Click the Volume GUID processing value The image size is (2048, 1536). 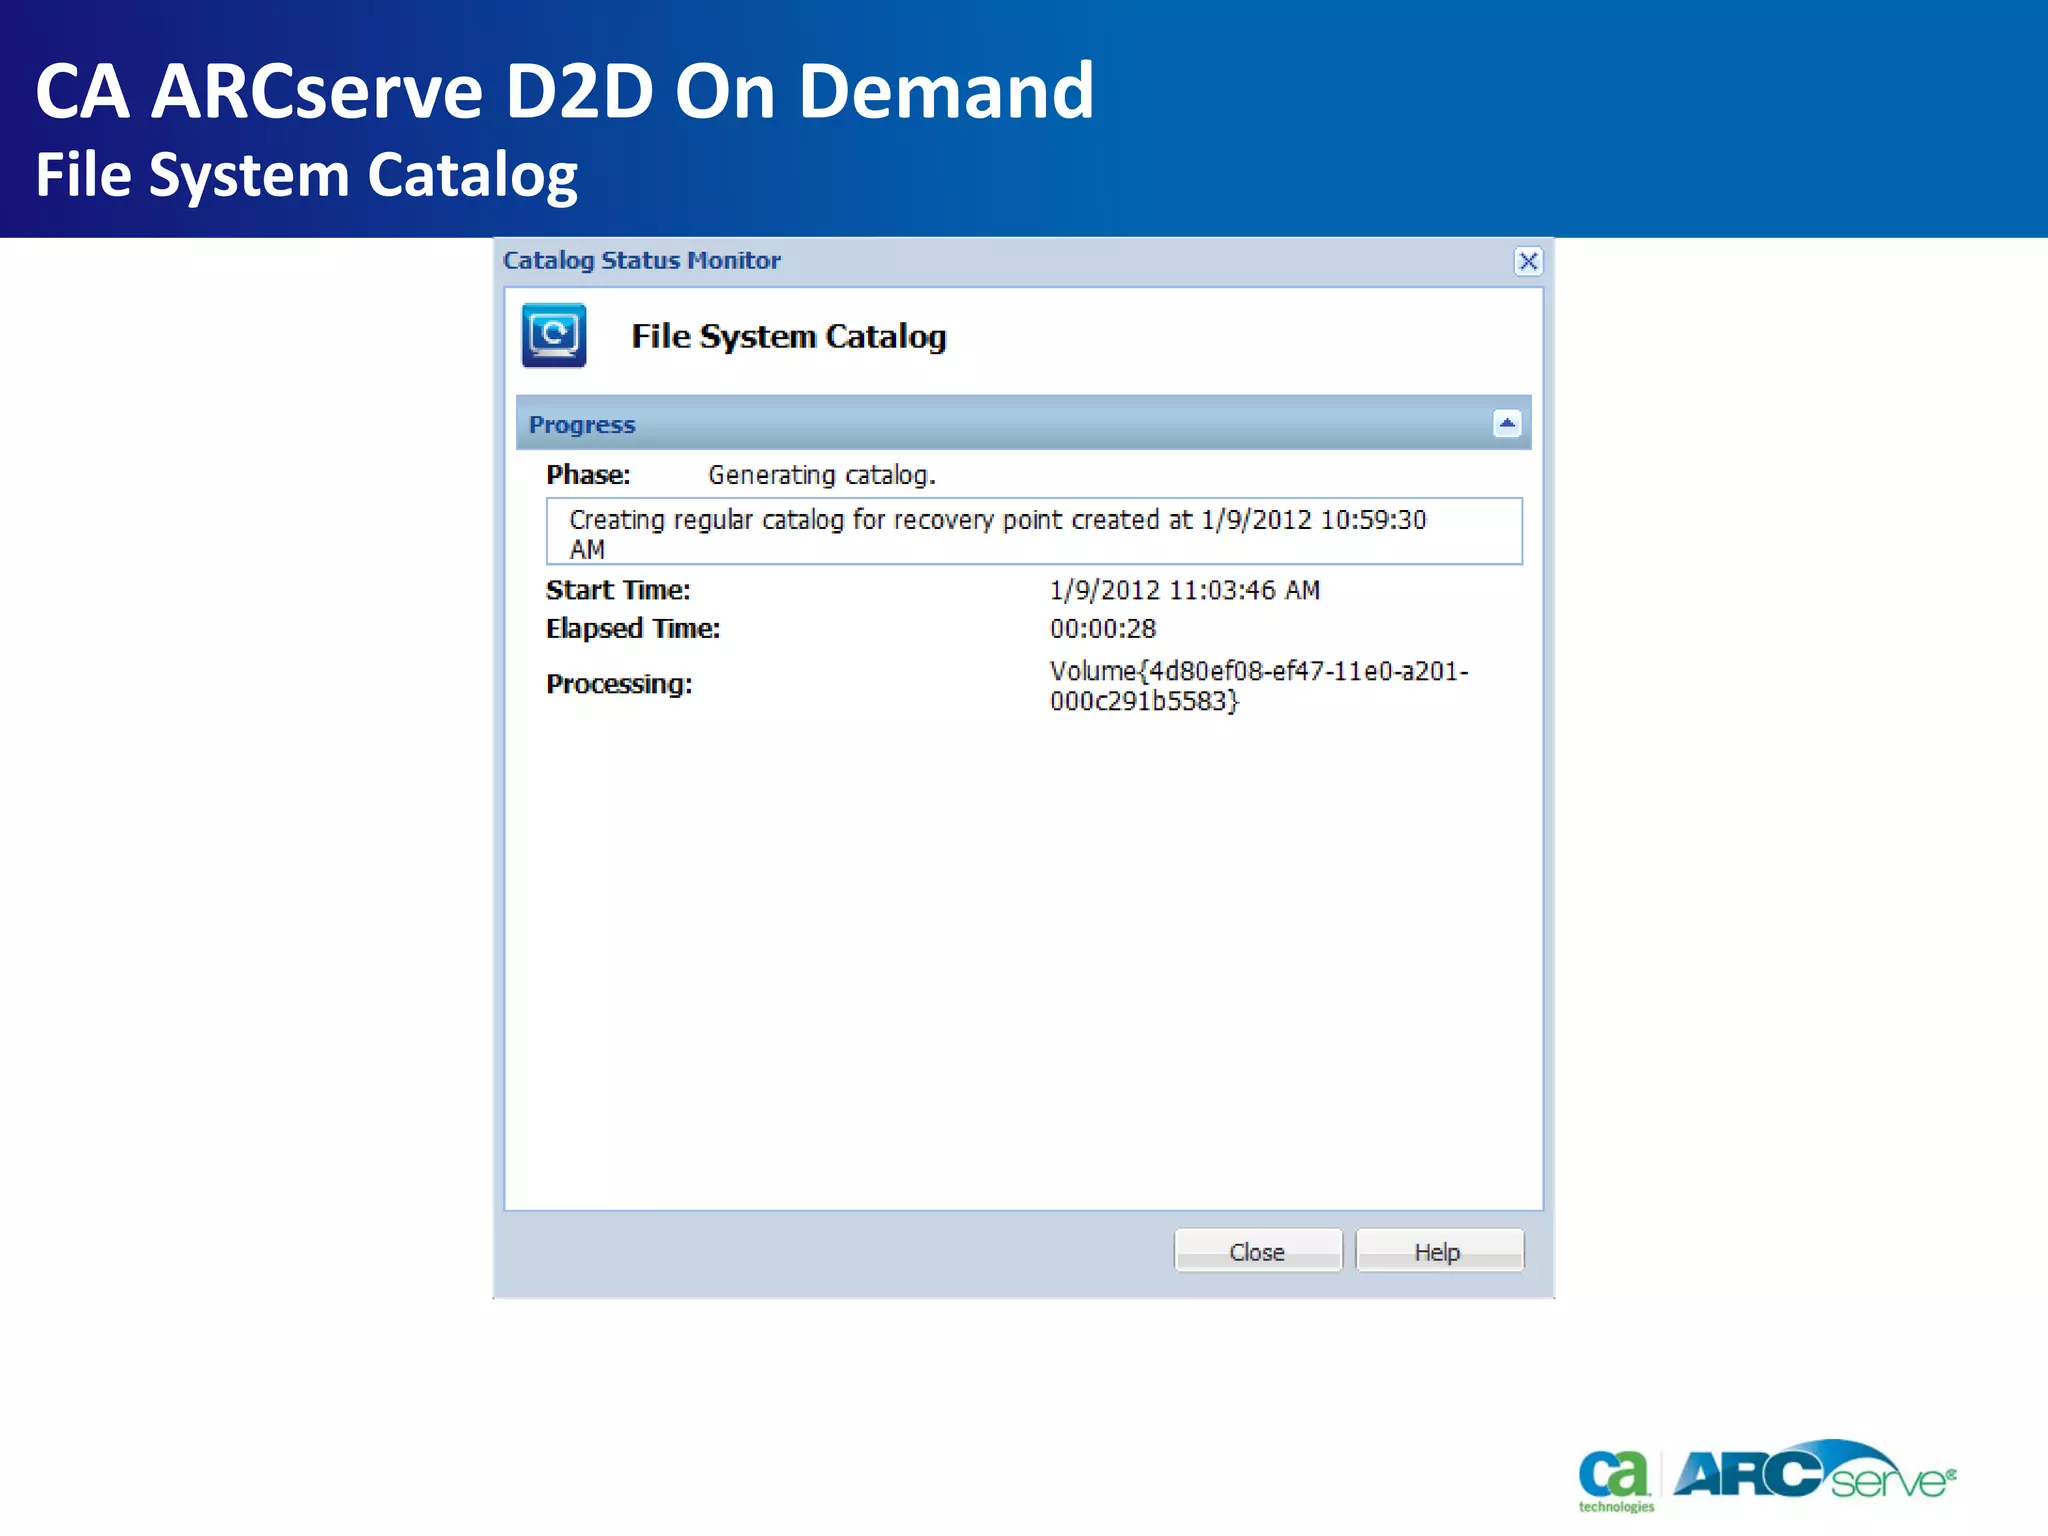click(x=1259, y=686)
